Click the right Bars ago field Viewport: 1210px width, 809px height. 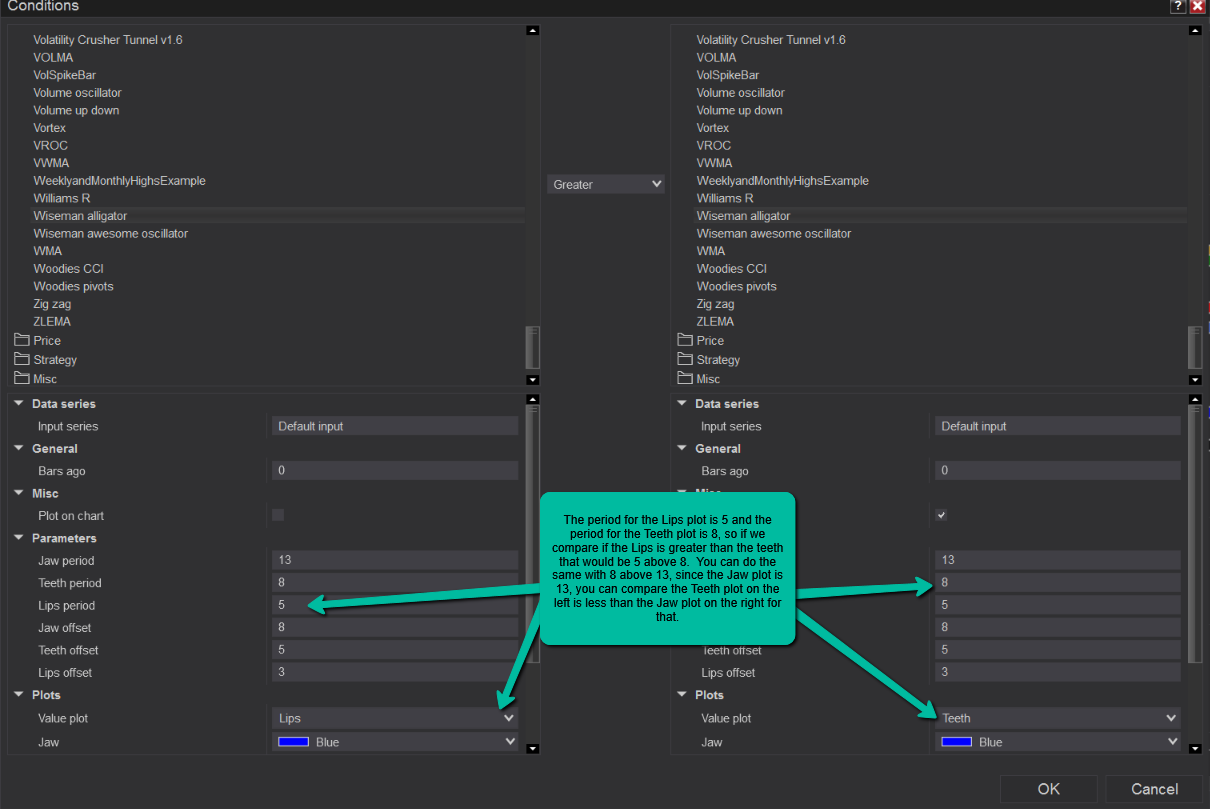point(1058,470)
